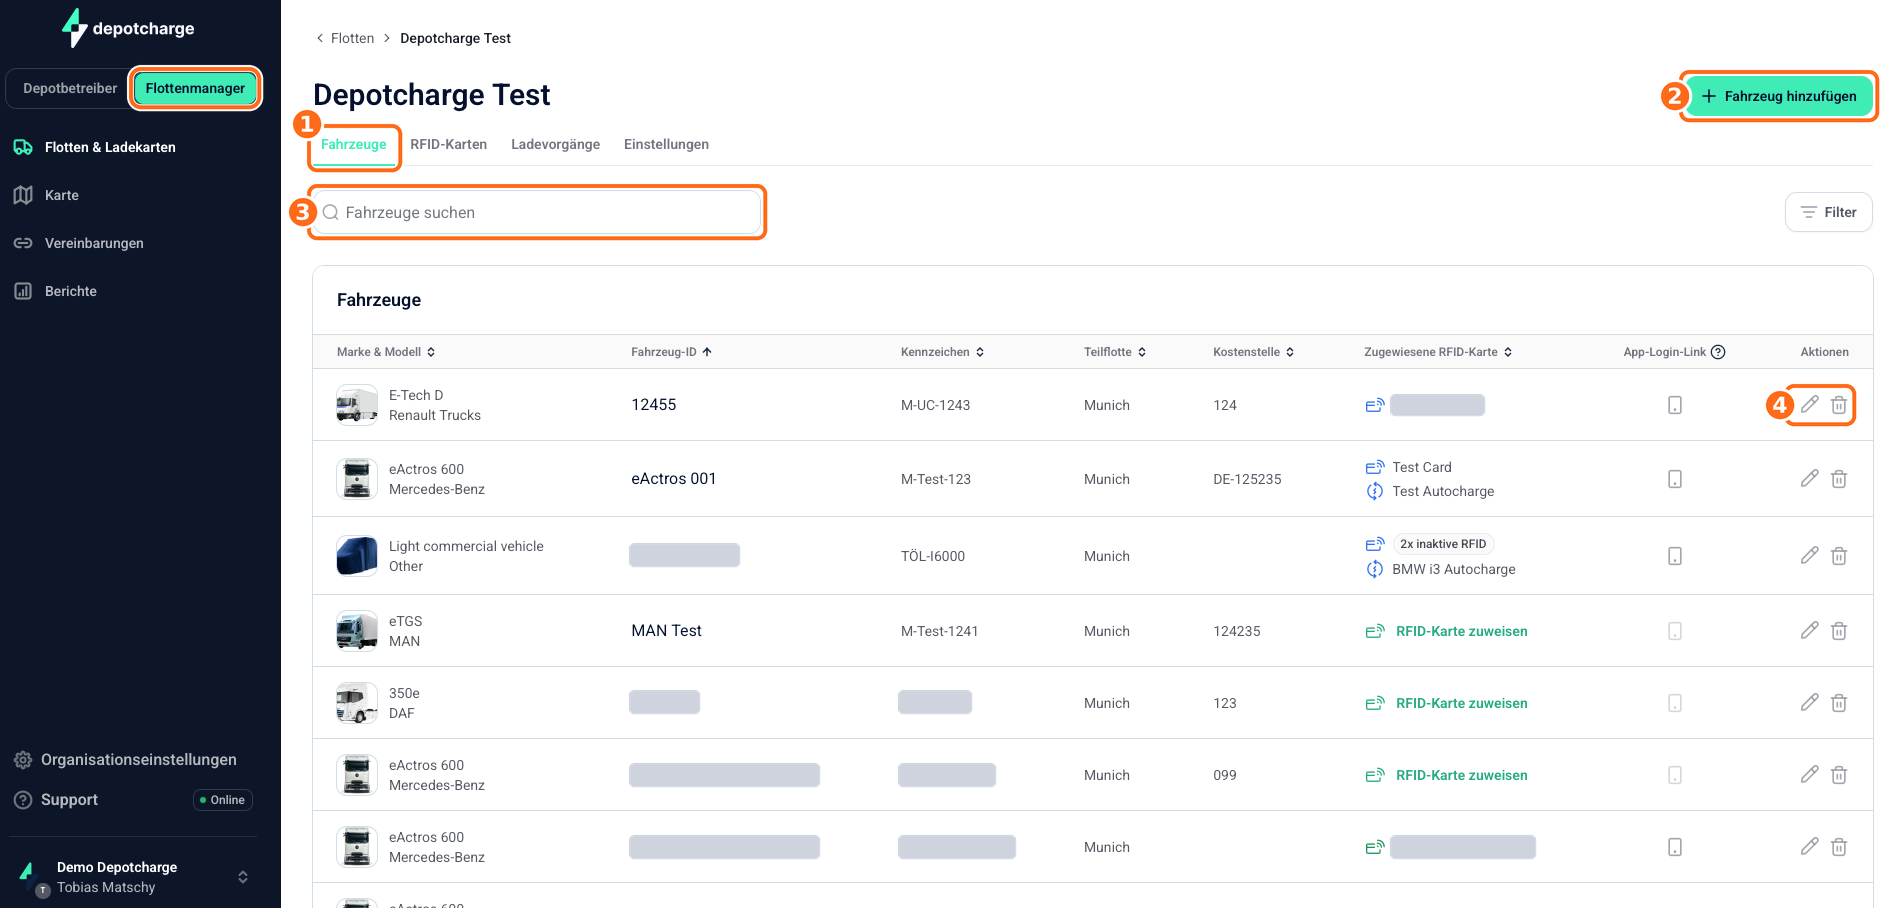1897x908 pixels.
Task: Click the eActros 001 truck thumbnail
Action: [x=357, y=479]
